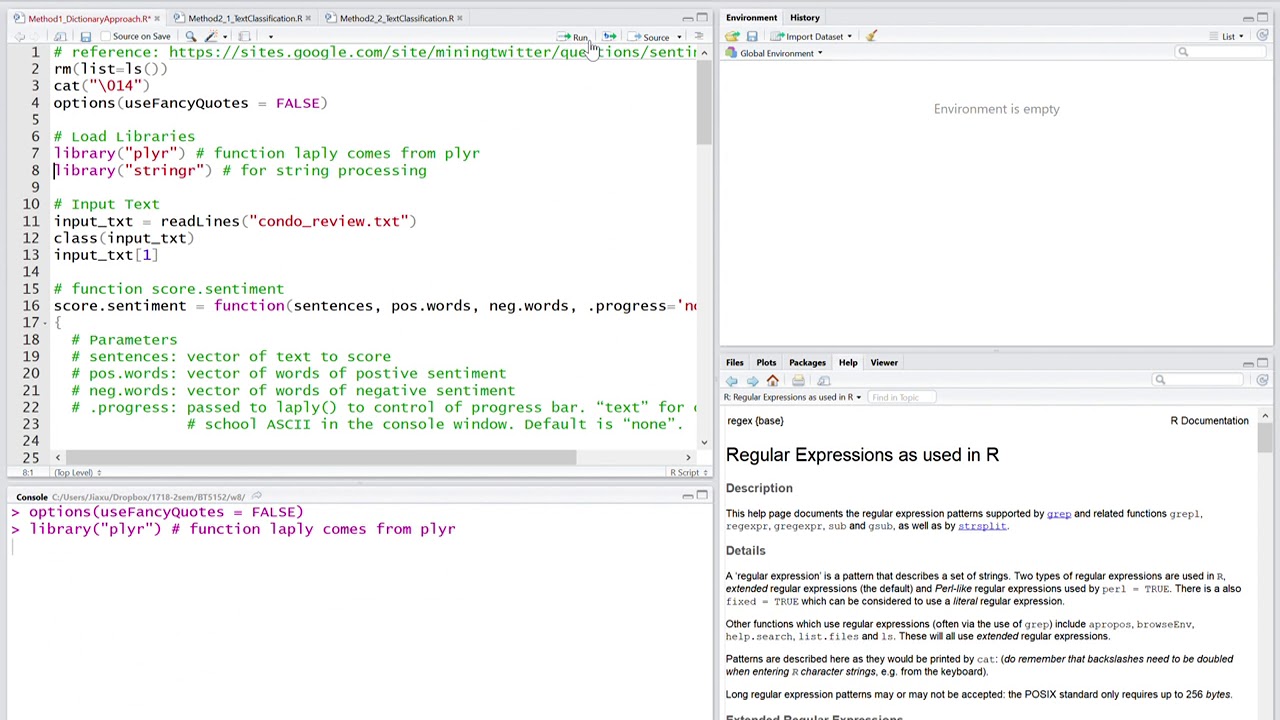1280x720 pixels.
Task: Switch to the Files tab
Action: [x=734, y=363]
